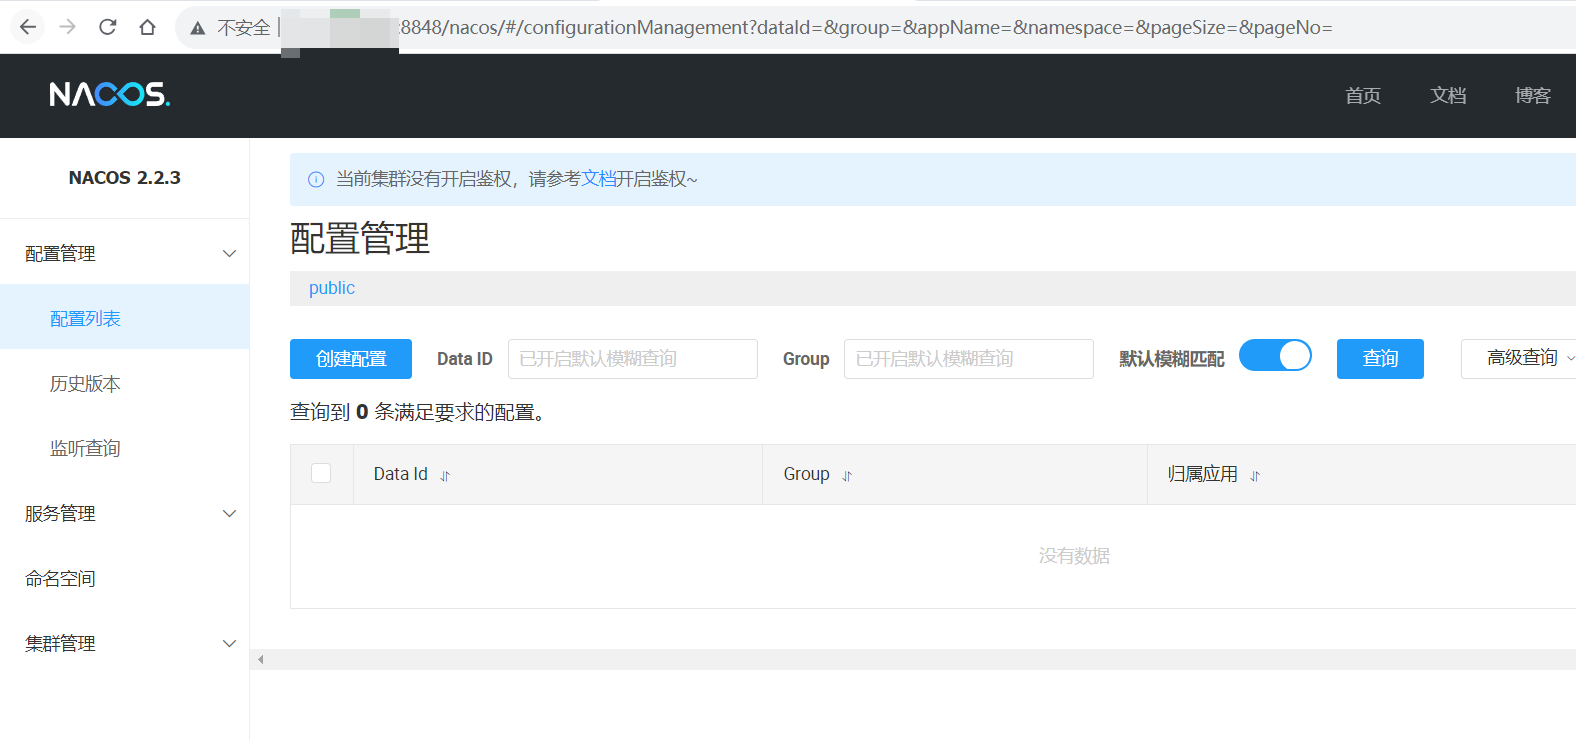Screen dimensions: 1576x740
Task: Click the 配置管理 sidebar label
Action: coord(60,253)
